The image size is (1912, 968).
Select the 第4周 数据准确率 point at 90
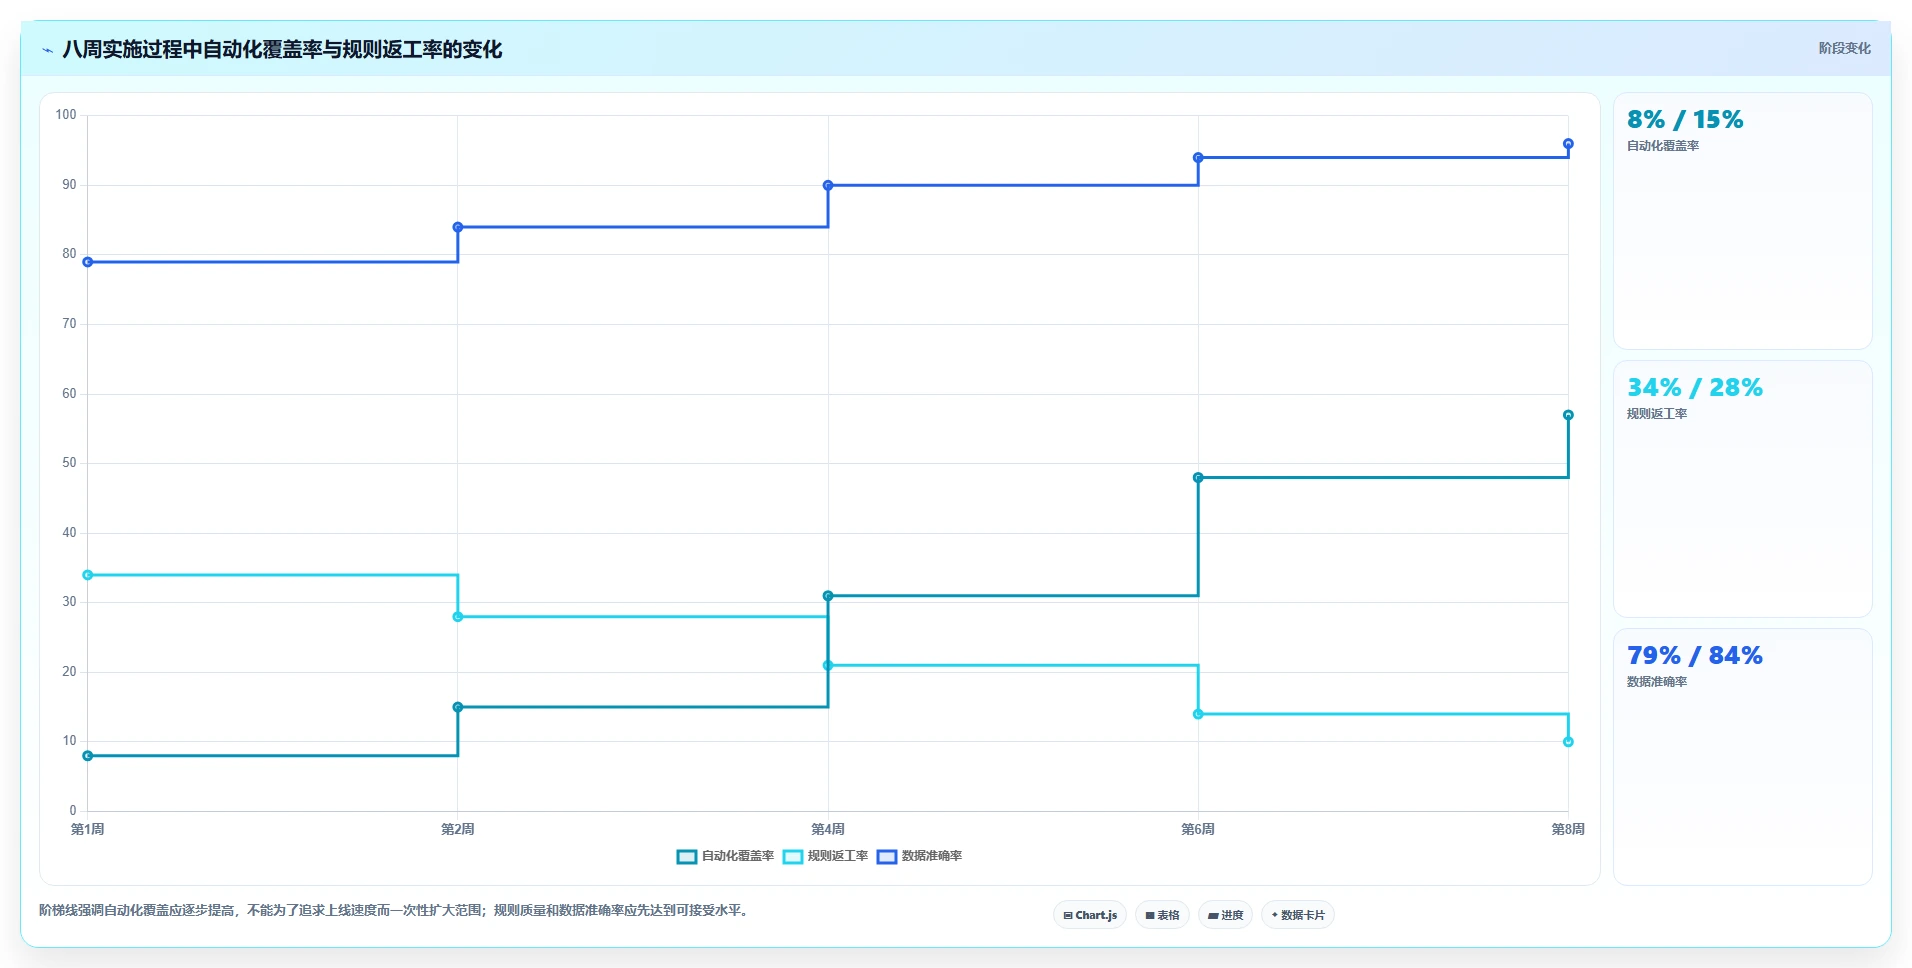(x=828, y=185)
